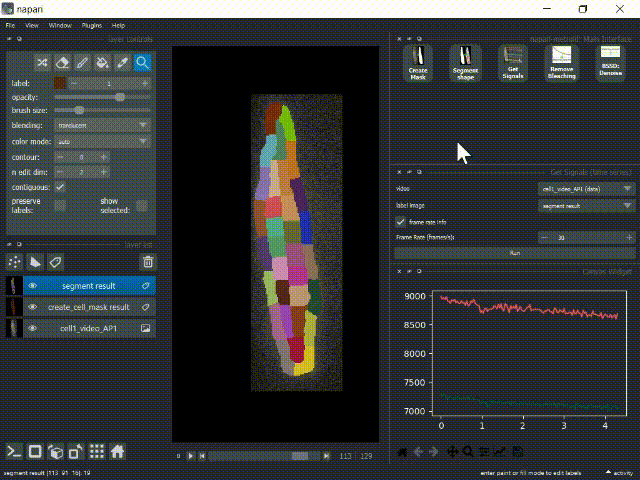Step to previous frame arrow
Image resolution: width=640 pixels, height=480 pixels.
pos(202,456)
